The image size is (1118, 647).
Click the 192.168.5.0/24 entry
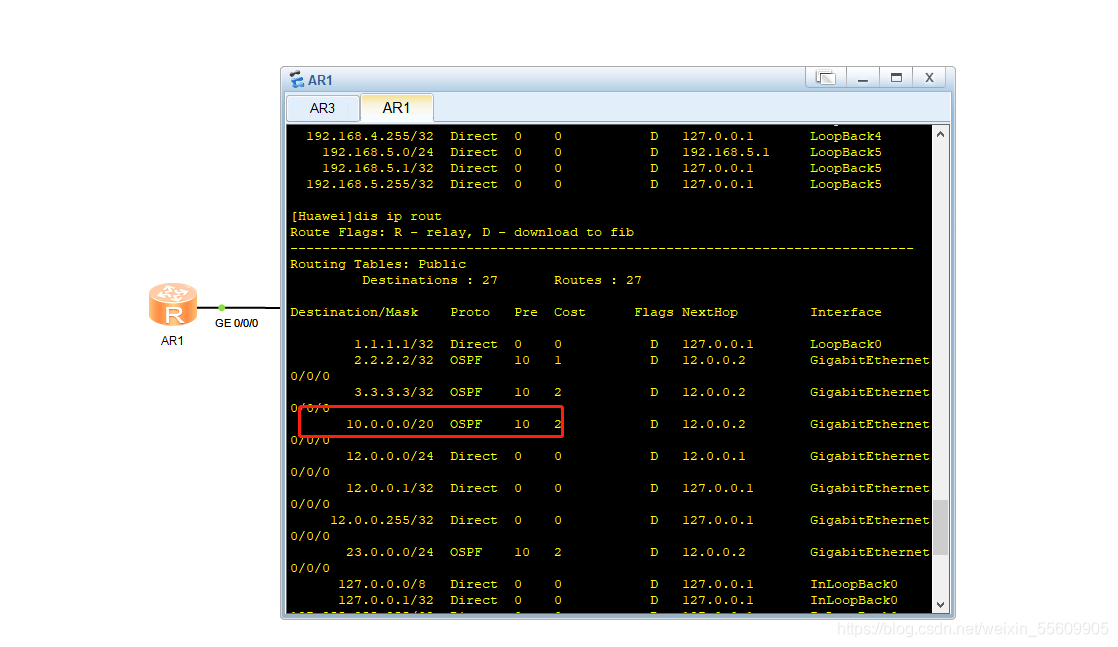(x=378, y=152)
